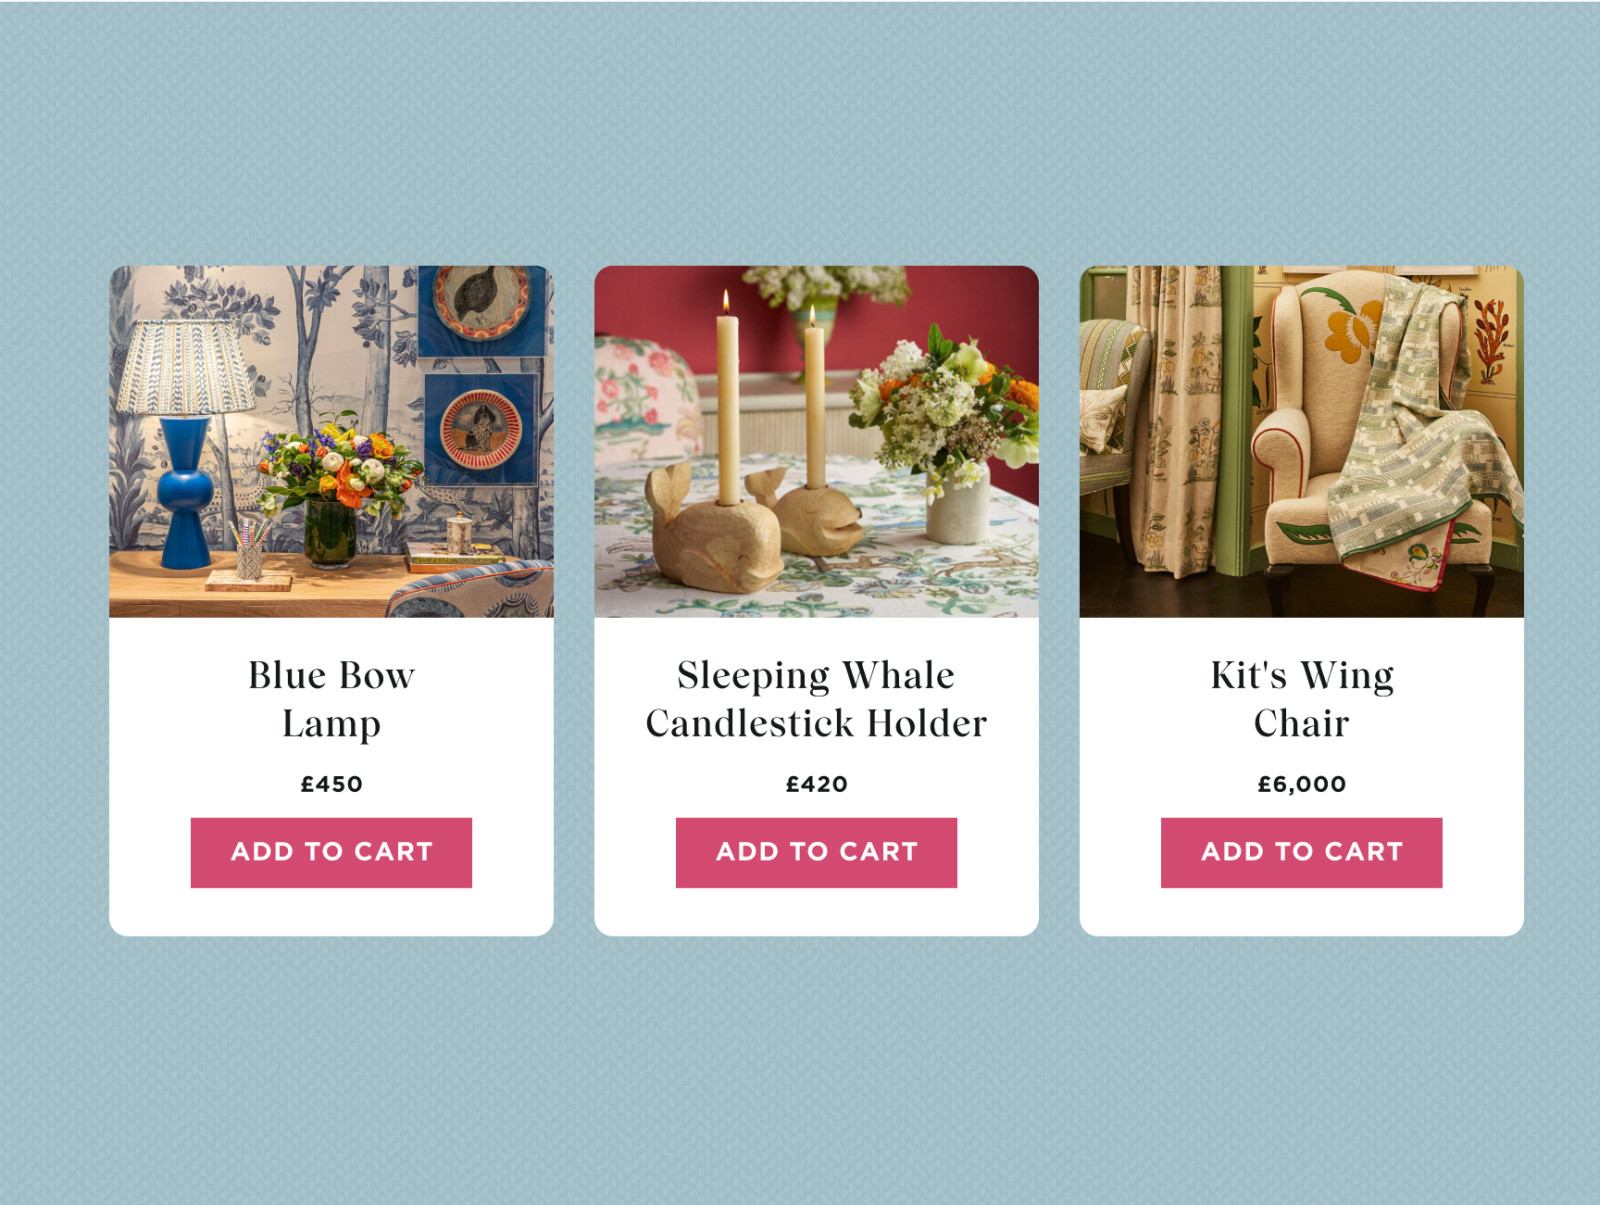Image resolution: width=1600 pixels, height=1205 pixels.
Task: Add Kit's Wing Chair to cart
Action: coord(1301,852)
